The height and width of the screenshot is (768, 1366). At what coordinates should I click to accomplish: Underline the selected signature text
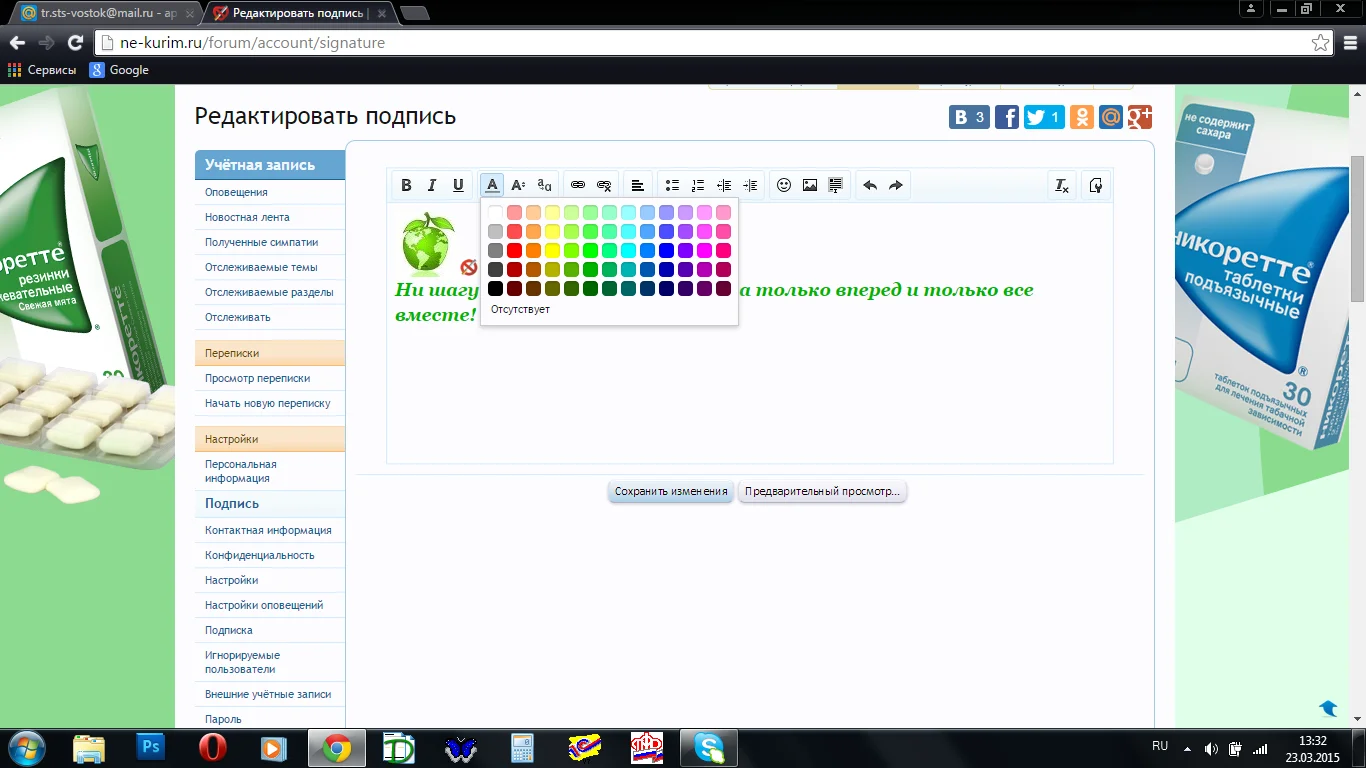point(458,185)
